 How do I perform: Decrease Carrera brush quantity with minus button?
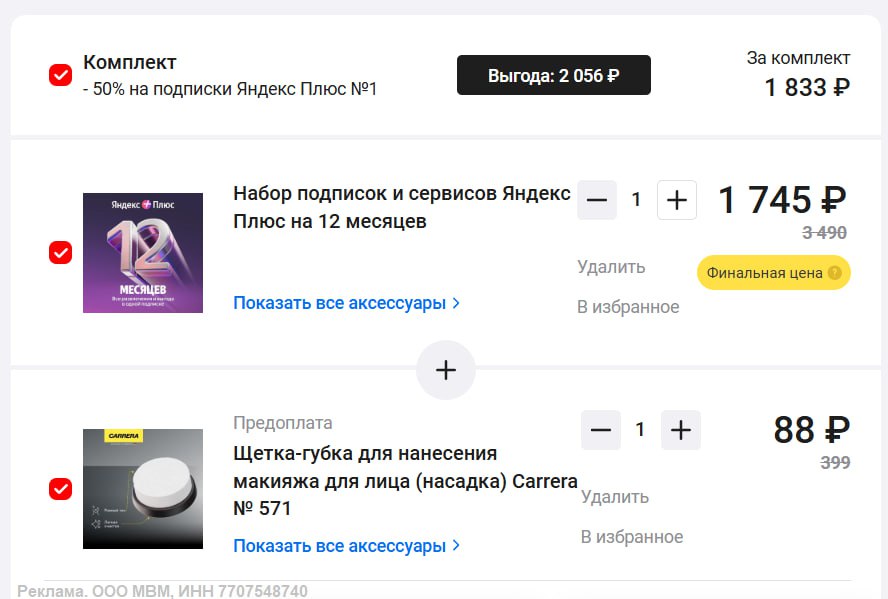(x=601, y=430)
